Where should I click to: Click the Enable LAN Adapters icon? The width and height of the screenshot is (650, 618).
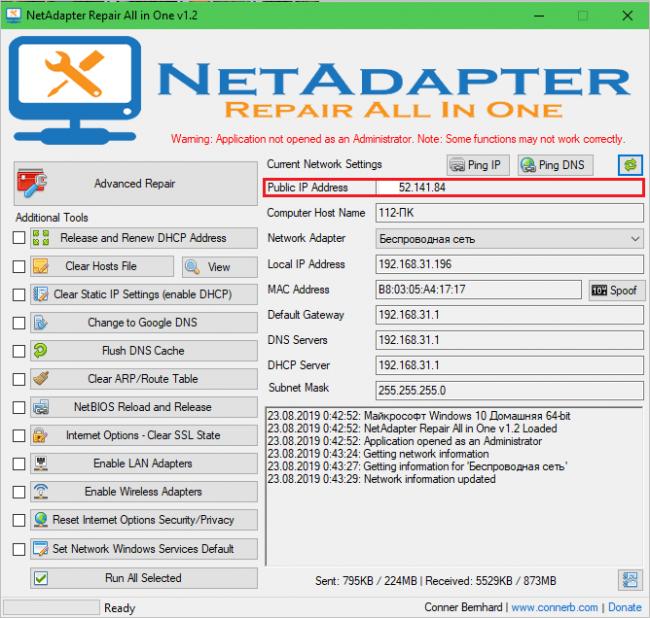(41, 463)
